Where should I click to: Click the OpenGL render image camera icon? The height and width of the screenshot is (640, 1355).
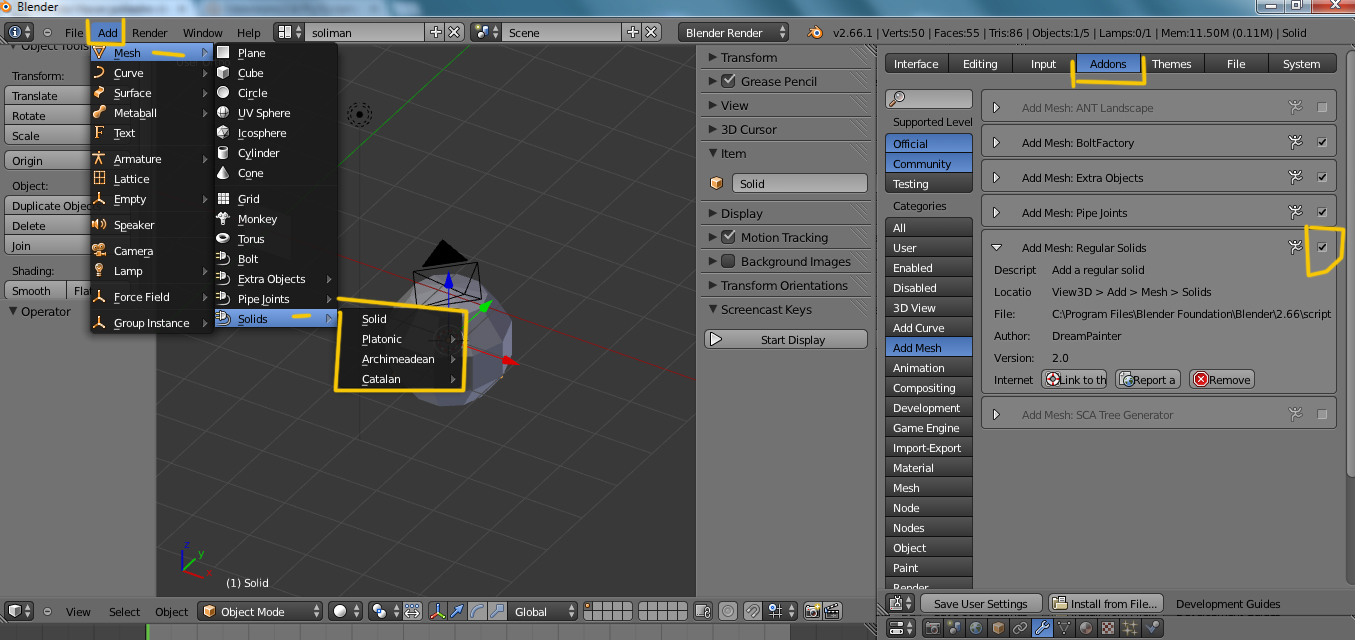pos(813,611)
